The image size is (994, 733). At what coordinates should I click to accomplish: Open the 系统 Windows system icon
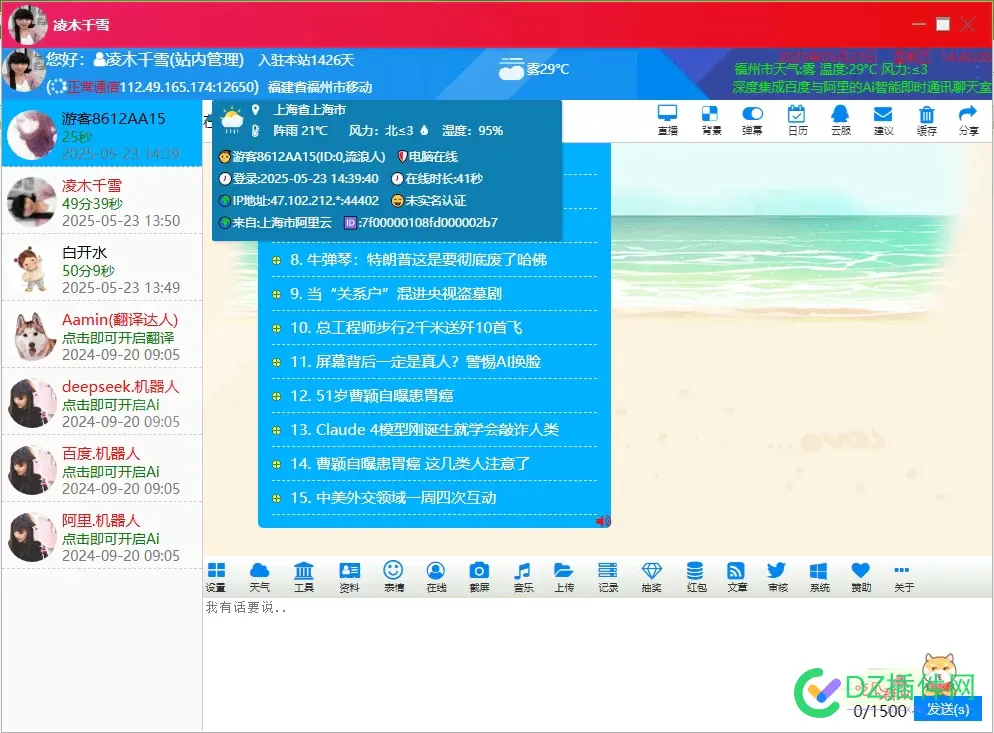tap(819, 577)
